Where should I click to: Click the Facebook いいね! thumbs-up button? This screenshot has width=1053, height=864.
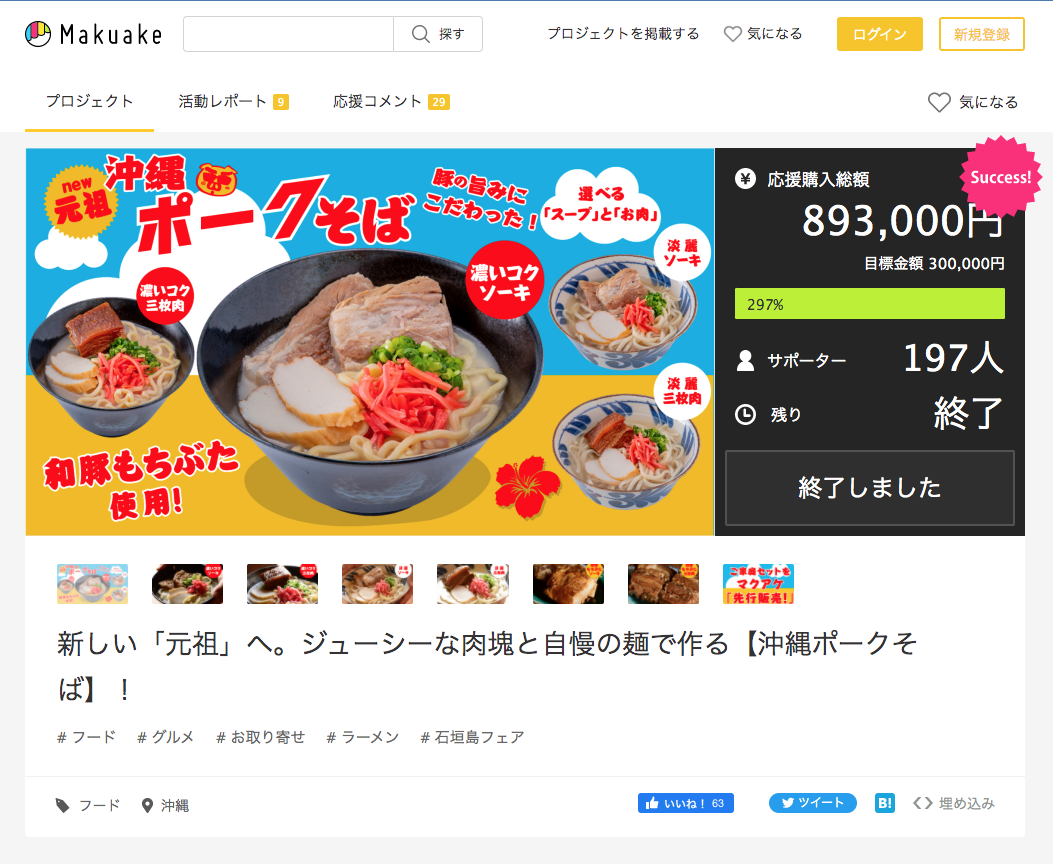click(x=686, y=803)
